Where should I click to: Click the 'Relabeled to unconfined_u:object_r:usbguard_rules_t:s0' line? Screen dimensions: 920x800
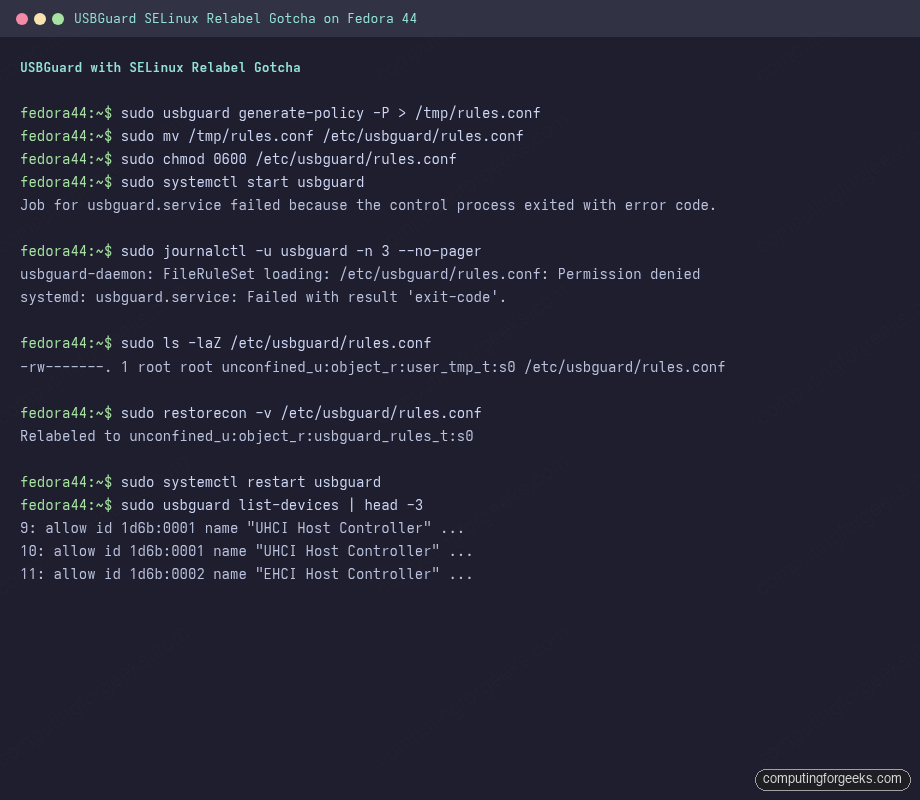coord(247,436)
